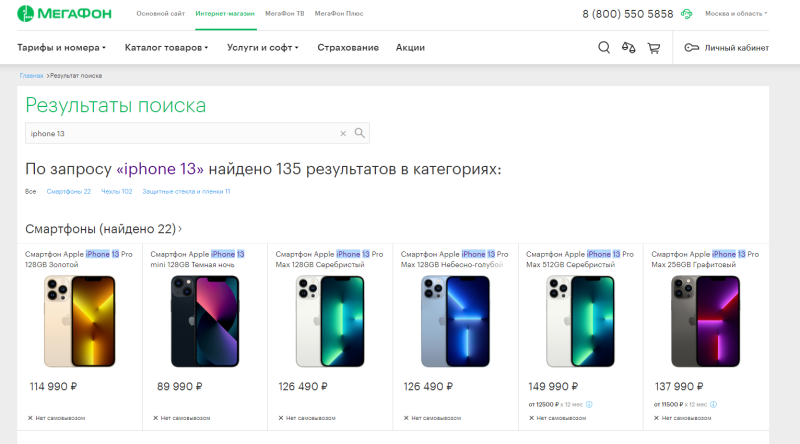Click the header search magnifier icon
800x444 pixels.
pos(604,47)
